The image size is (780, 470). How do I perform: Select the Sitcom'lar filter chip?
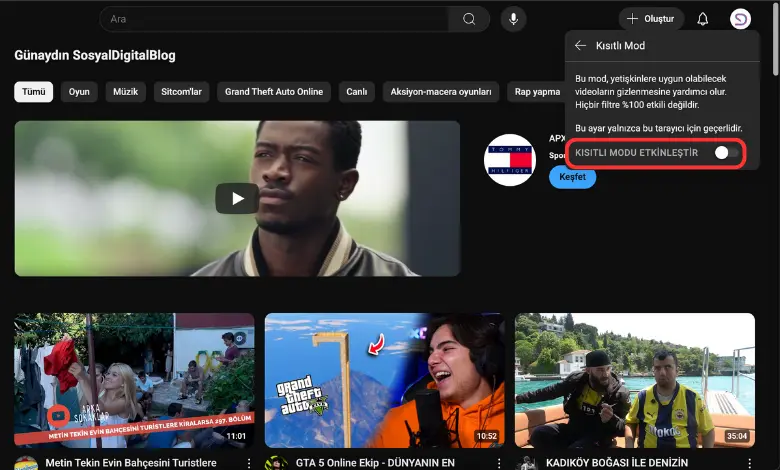coord(182,92)
